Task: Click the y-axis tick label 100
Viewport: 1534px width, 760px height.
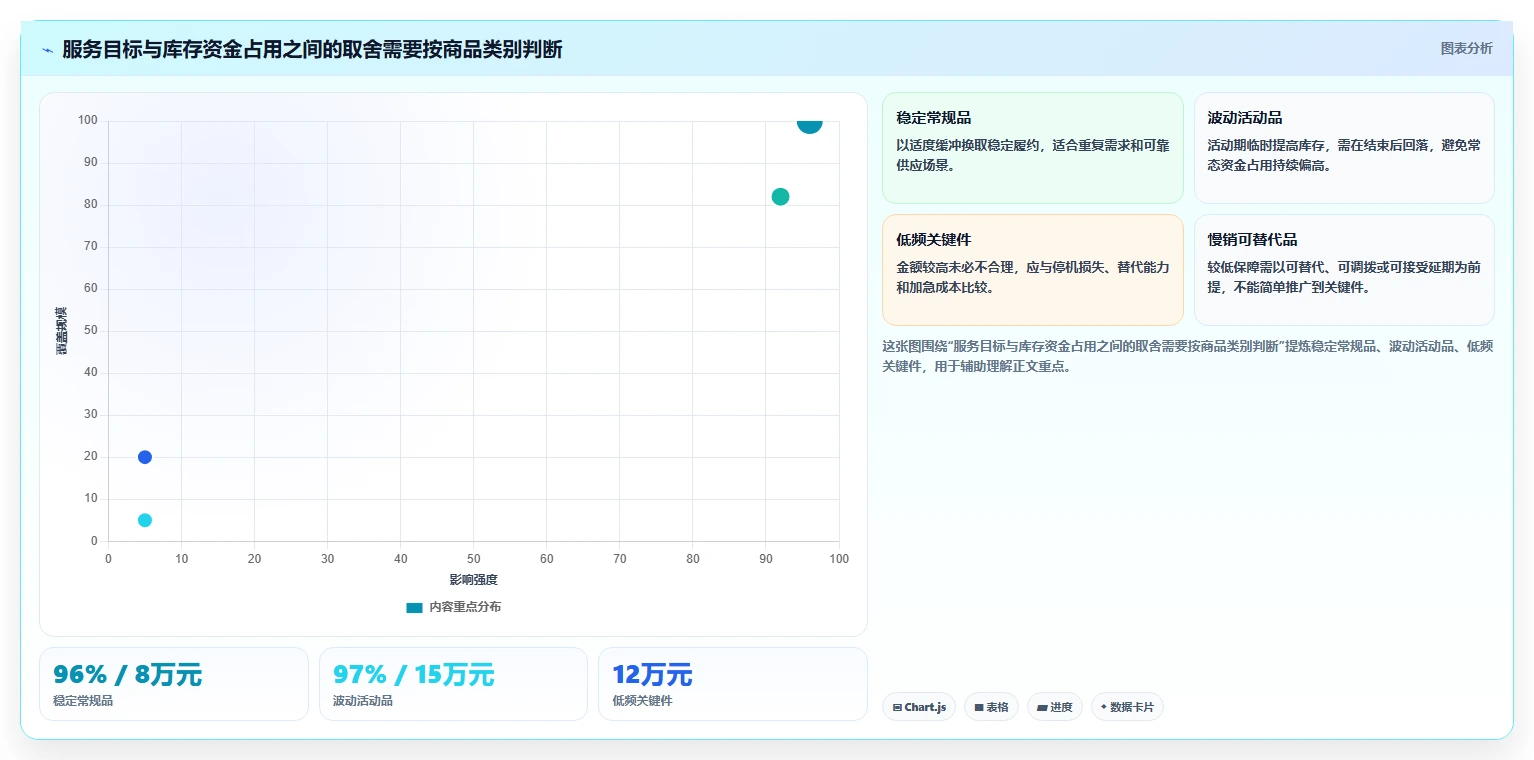Action: (x=88, y=121)
